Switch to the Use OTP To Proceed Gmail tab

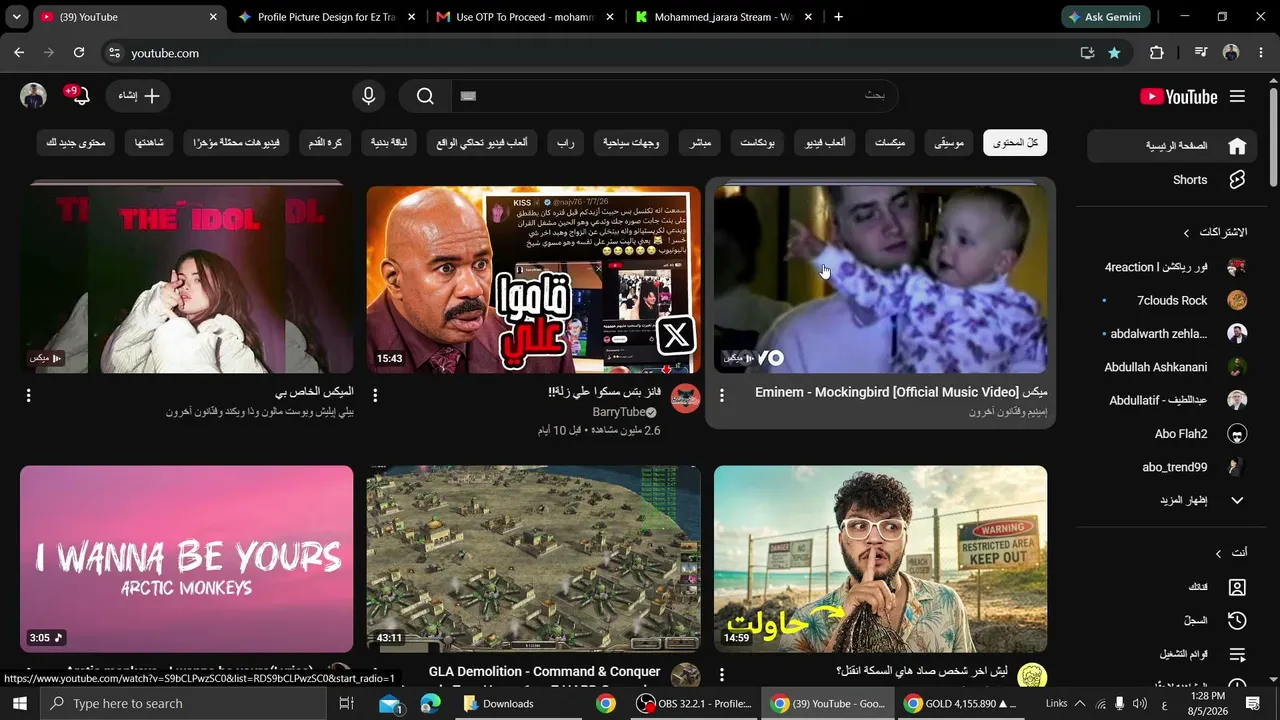tap(525, 17)
